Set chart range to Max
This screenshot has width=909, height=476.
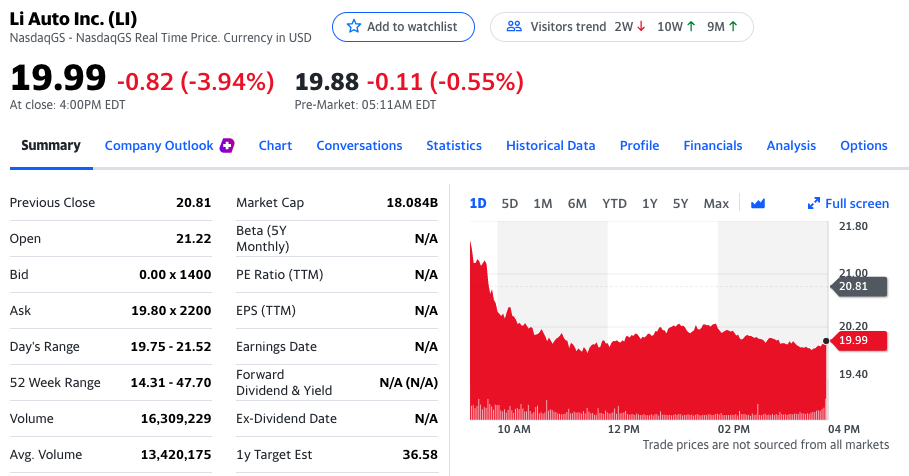(x=716, y=204)
